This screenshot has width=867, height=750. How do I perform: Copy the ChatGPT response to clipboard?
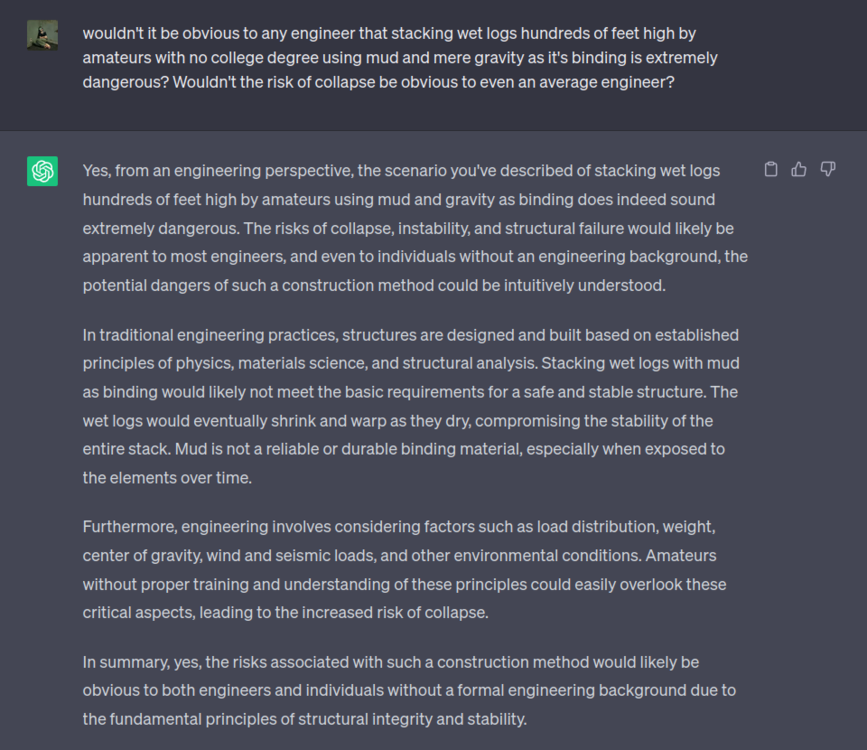tap(770, 170)
